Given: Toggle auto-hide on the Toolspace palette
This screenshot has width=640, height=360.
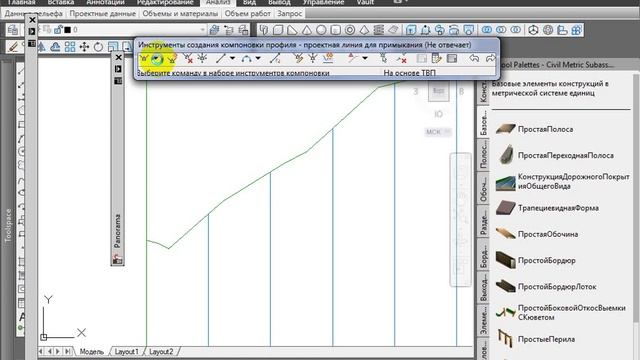Looking at the screenshot, I should coord(32,31).
